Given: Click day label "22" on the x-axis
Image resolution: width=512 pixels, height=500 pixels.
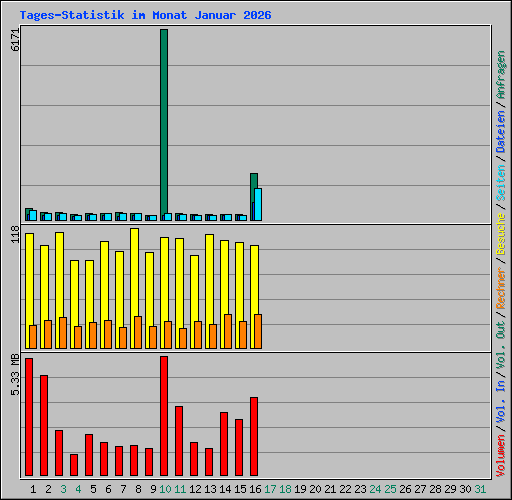Looking at the screenshot, I should click(345, 489).
